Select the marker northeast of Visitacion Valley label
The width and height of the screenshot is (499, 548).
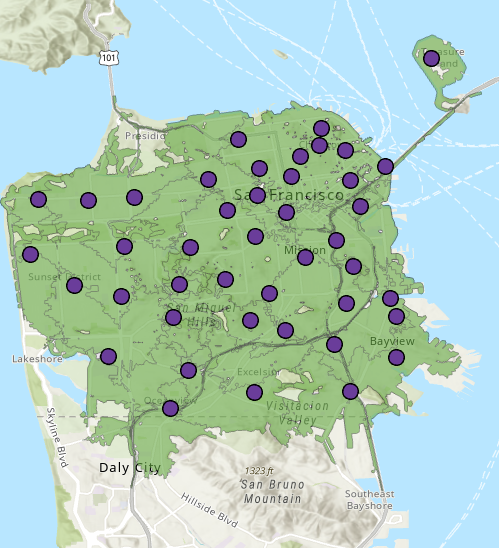pos(350,391)
